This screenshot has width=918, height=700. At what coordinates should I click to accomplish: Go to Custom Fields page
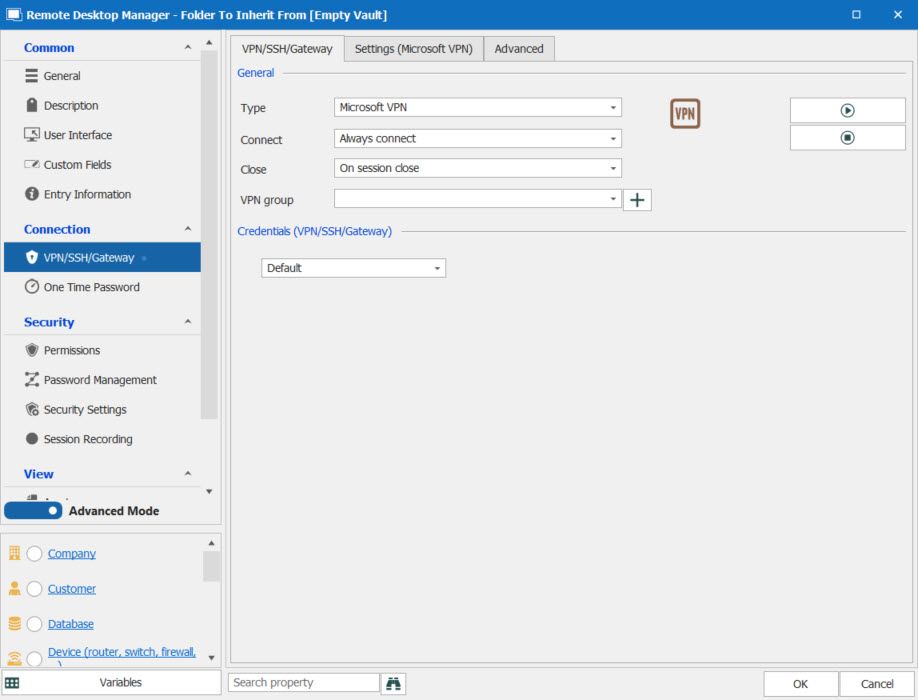77,165
